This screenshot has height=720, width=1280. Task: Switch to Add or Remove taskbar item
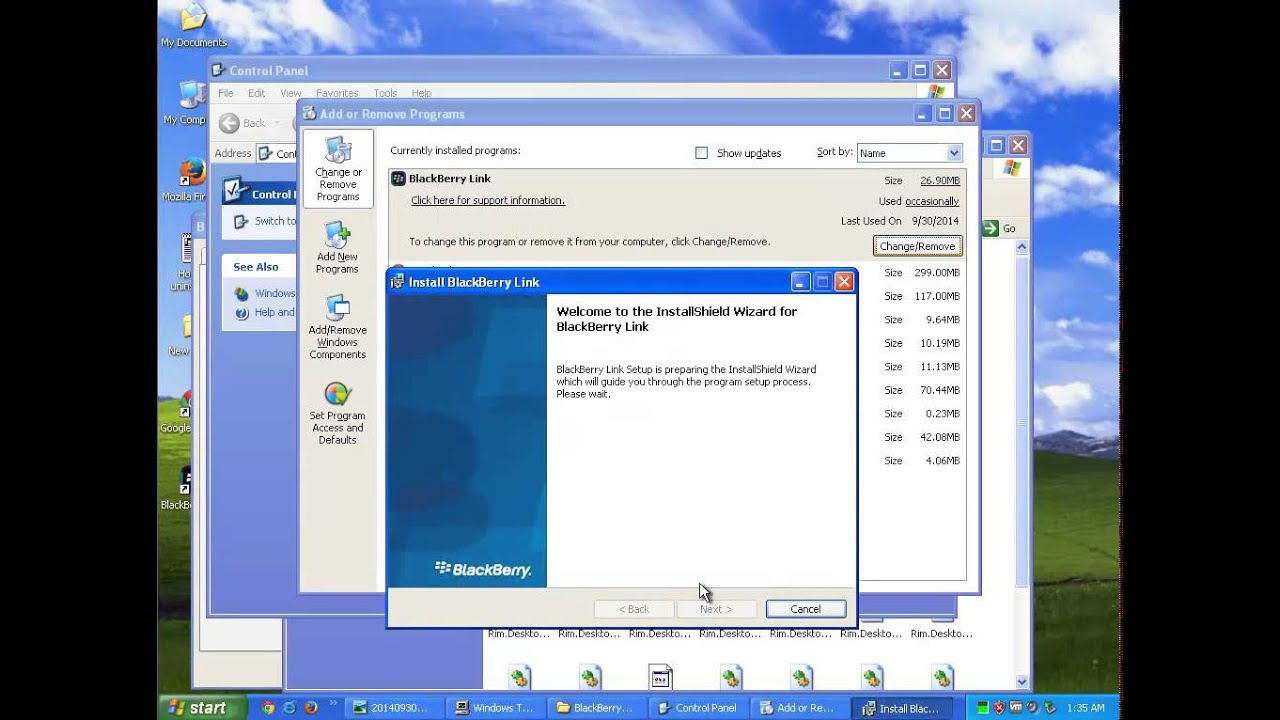tap(798, 708)
